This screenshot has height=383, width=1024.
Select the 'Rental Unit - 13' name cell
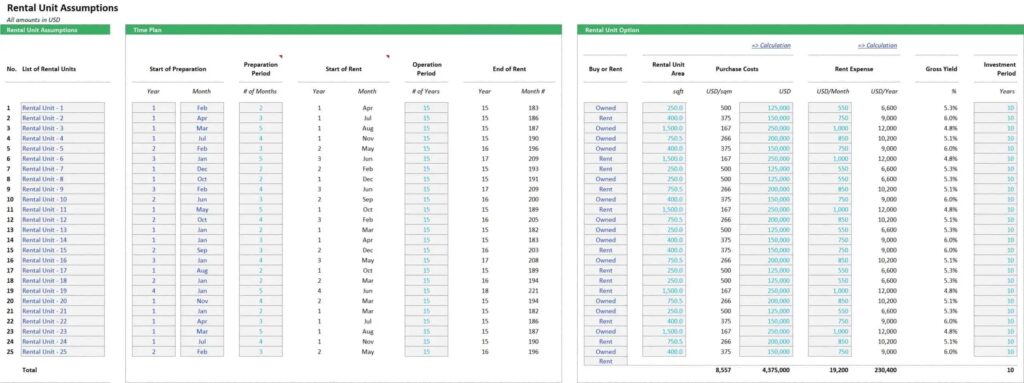click(62, 230)
